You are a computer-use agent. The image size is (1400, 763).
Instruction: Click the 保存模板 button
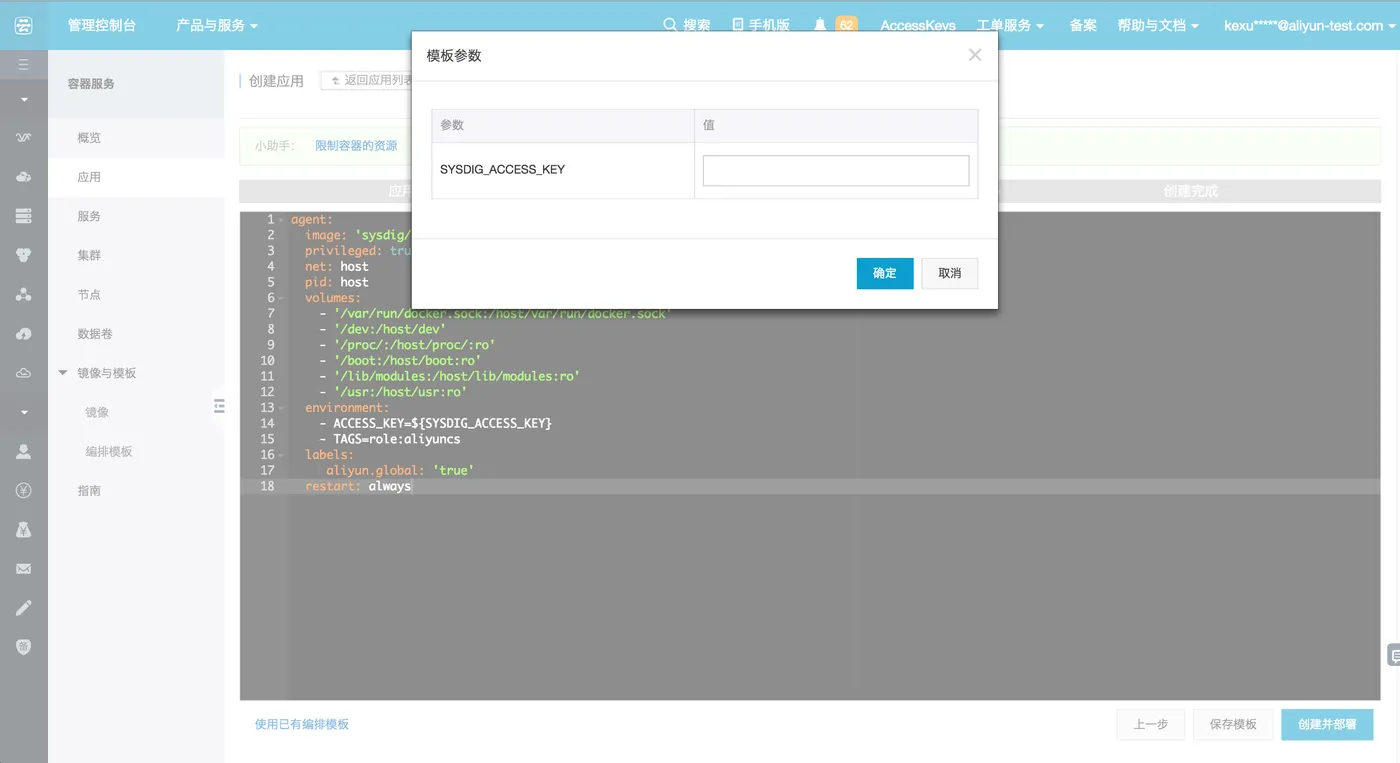coord(1233,725)
